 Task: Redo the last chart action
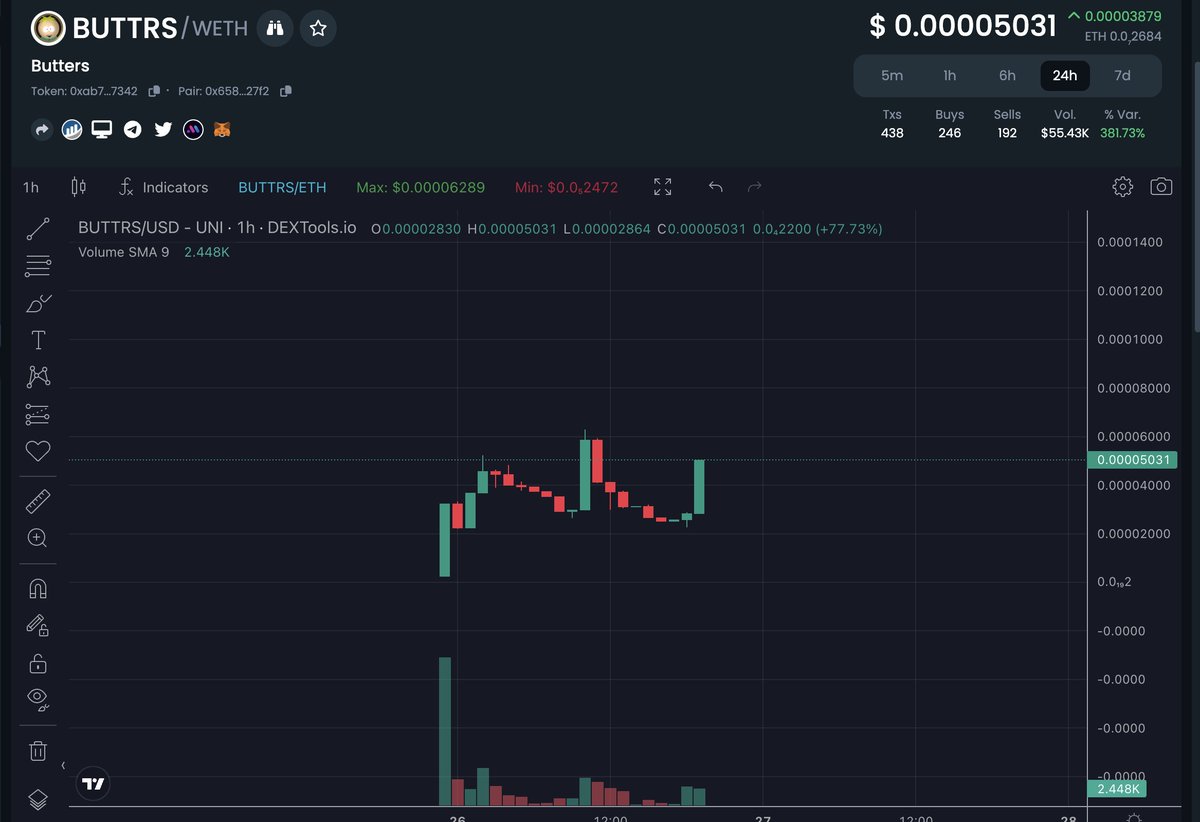[755, 187]
